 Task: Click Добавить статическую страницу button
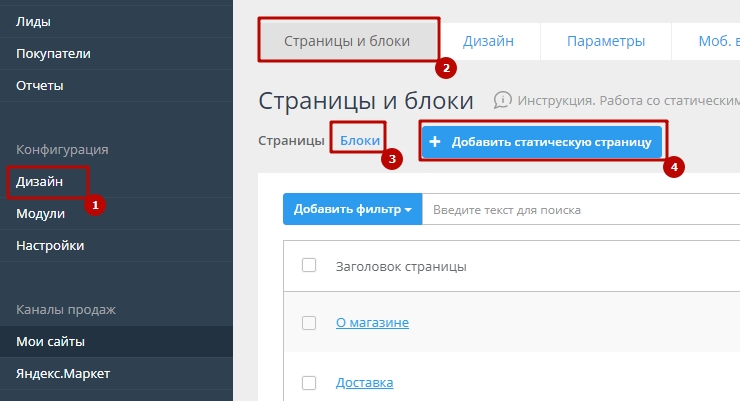tap(541, 142)
